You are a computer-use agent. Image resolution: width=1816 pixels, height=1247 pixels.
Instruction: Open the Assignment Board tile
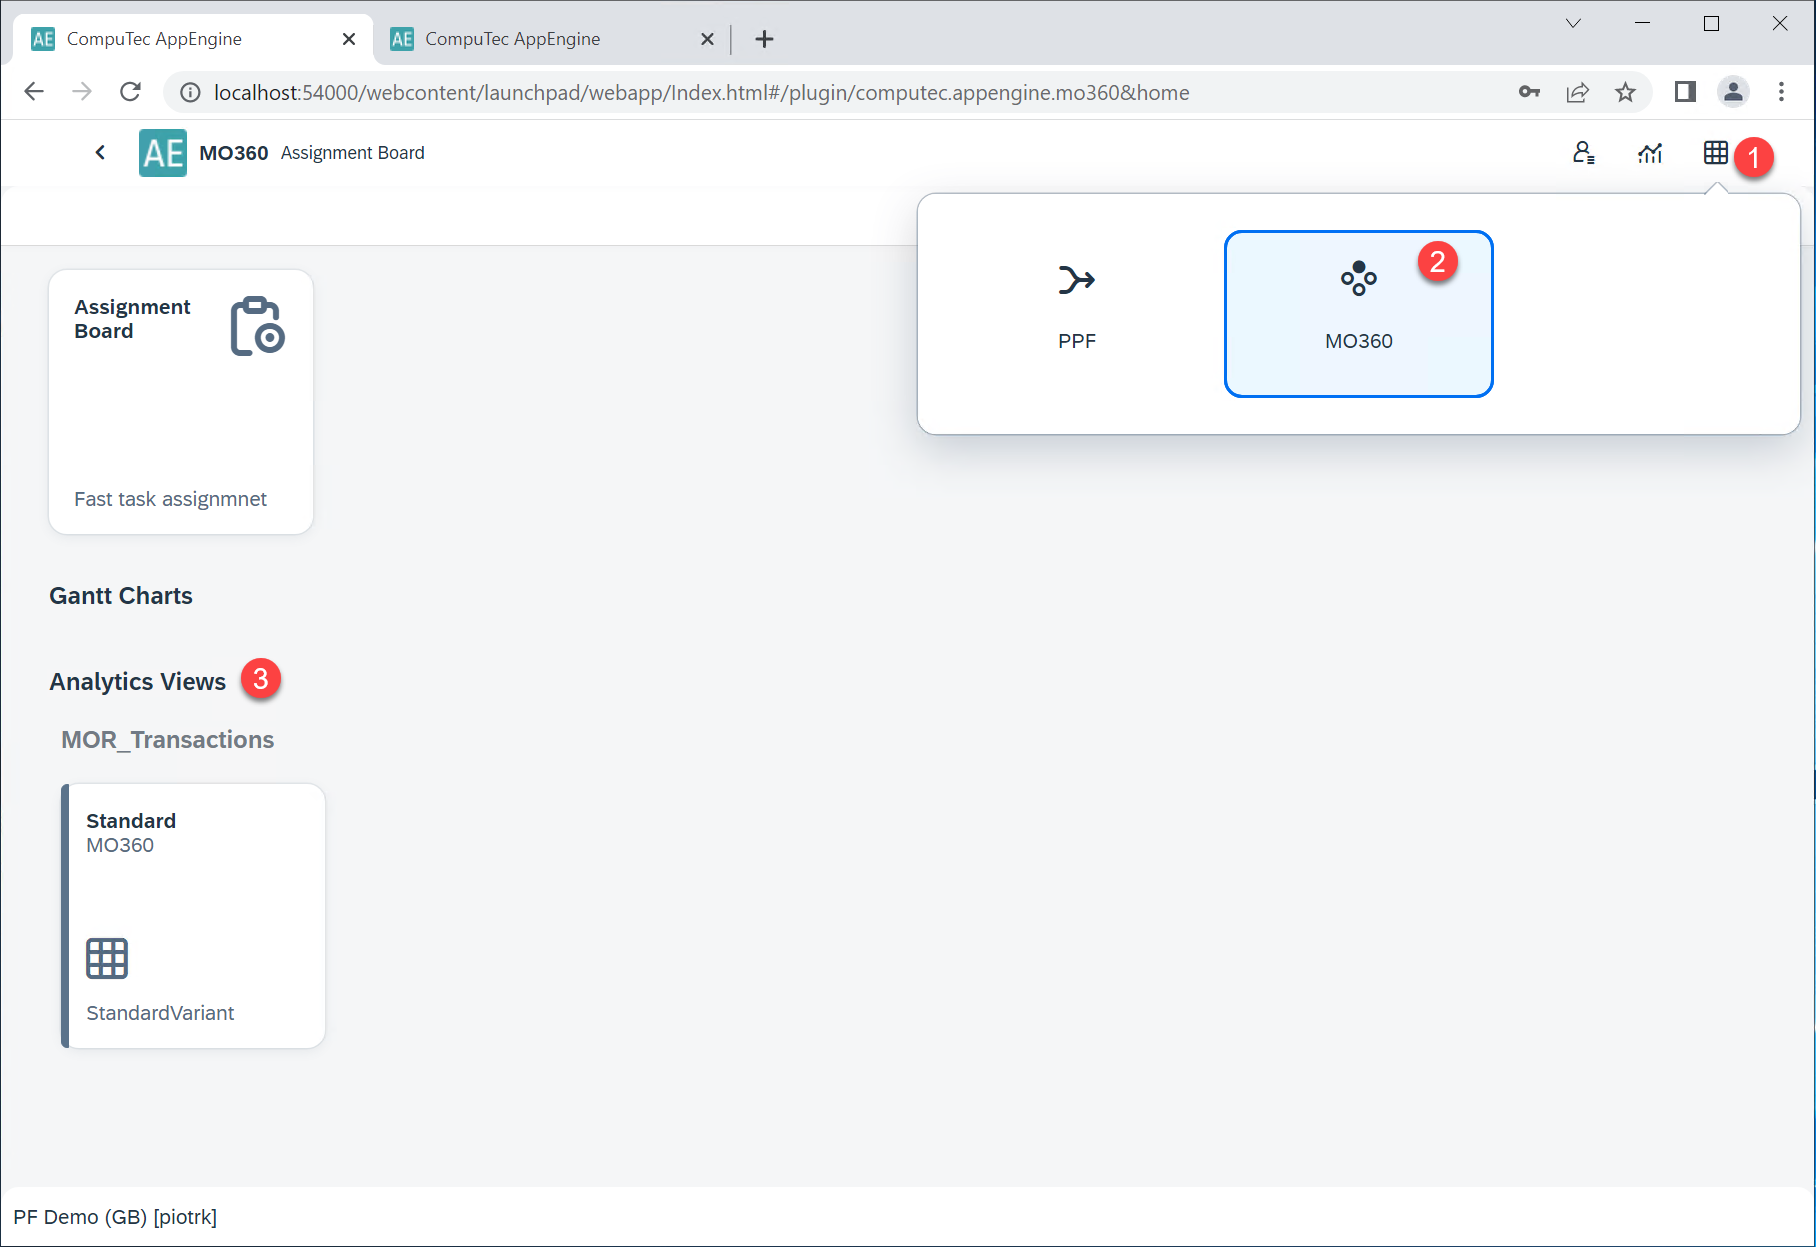pos(181,401)
